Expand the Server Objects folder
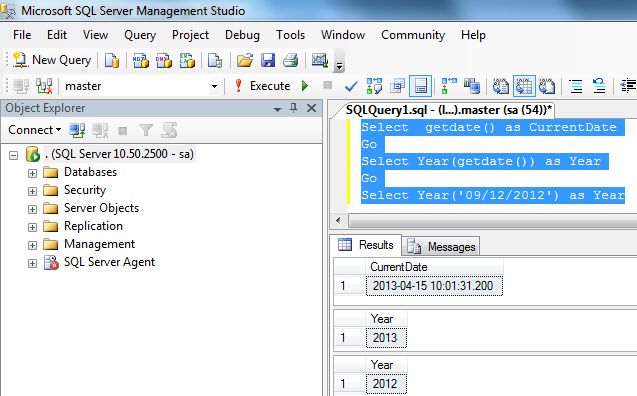This screenshot has width=637, height=396. pos(32,210)
